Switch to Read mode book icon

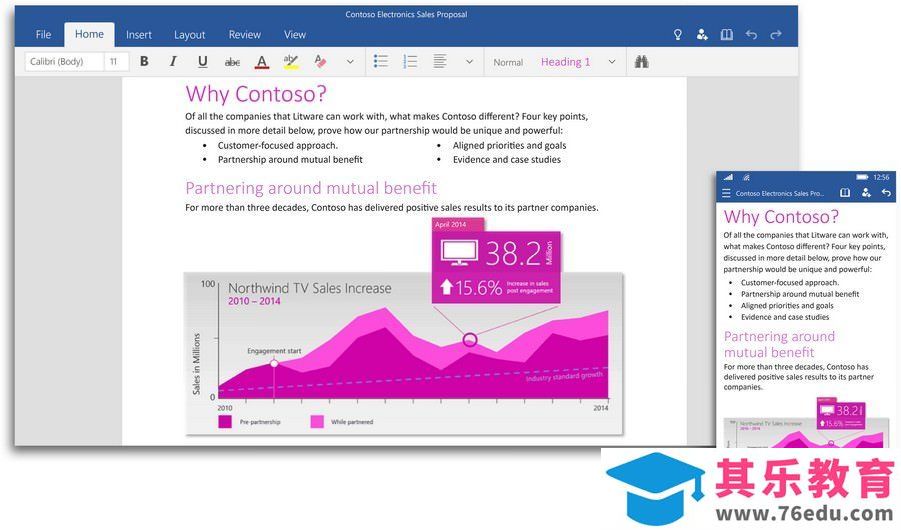click(x=727, y=34)
